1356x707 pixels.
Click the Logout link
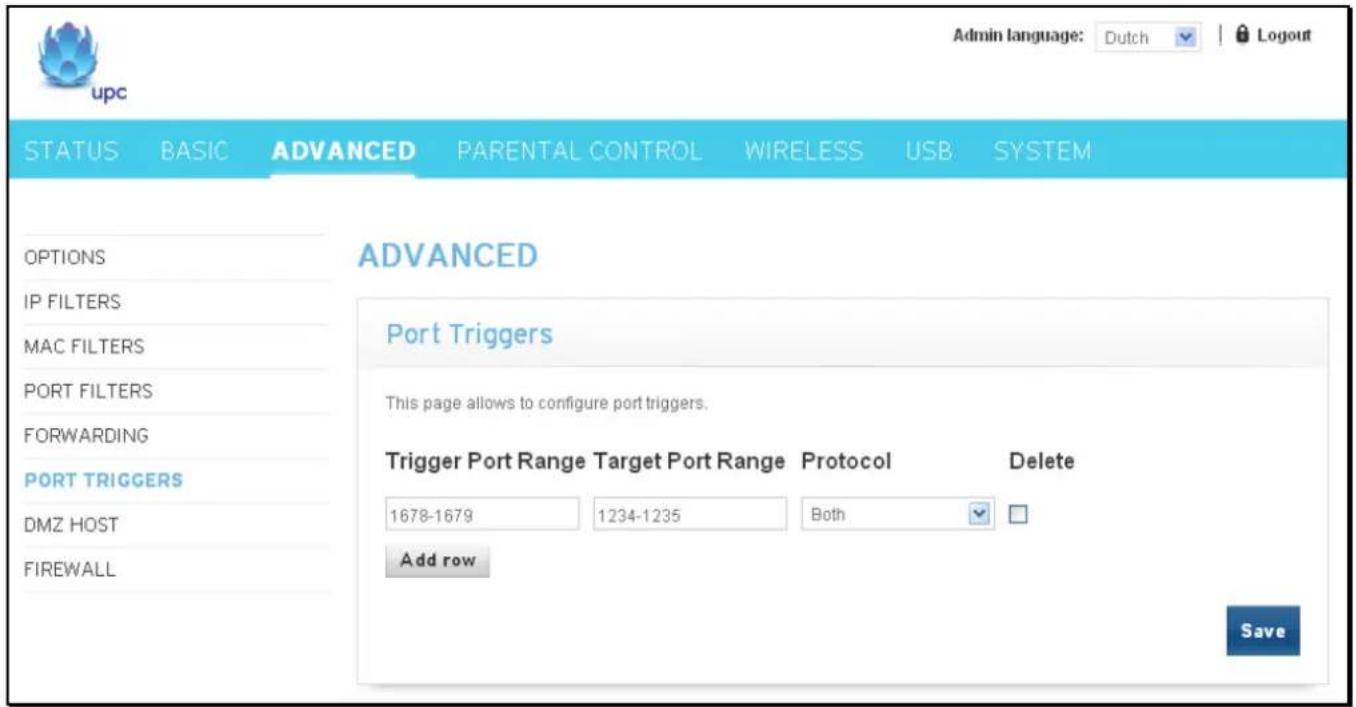[x=1283, y=35]
